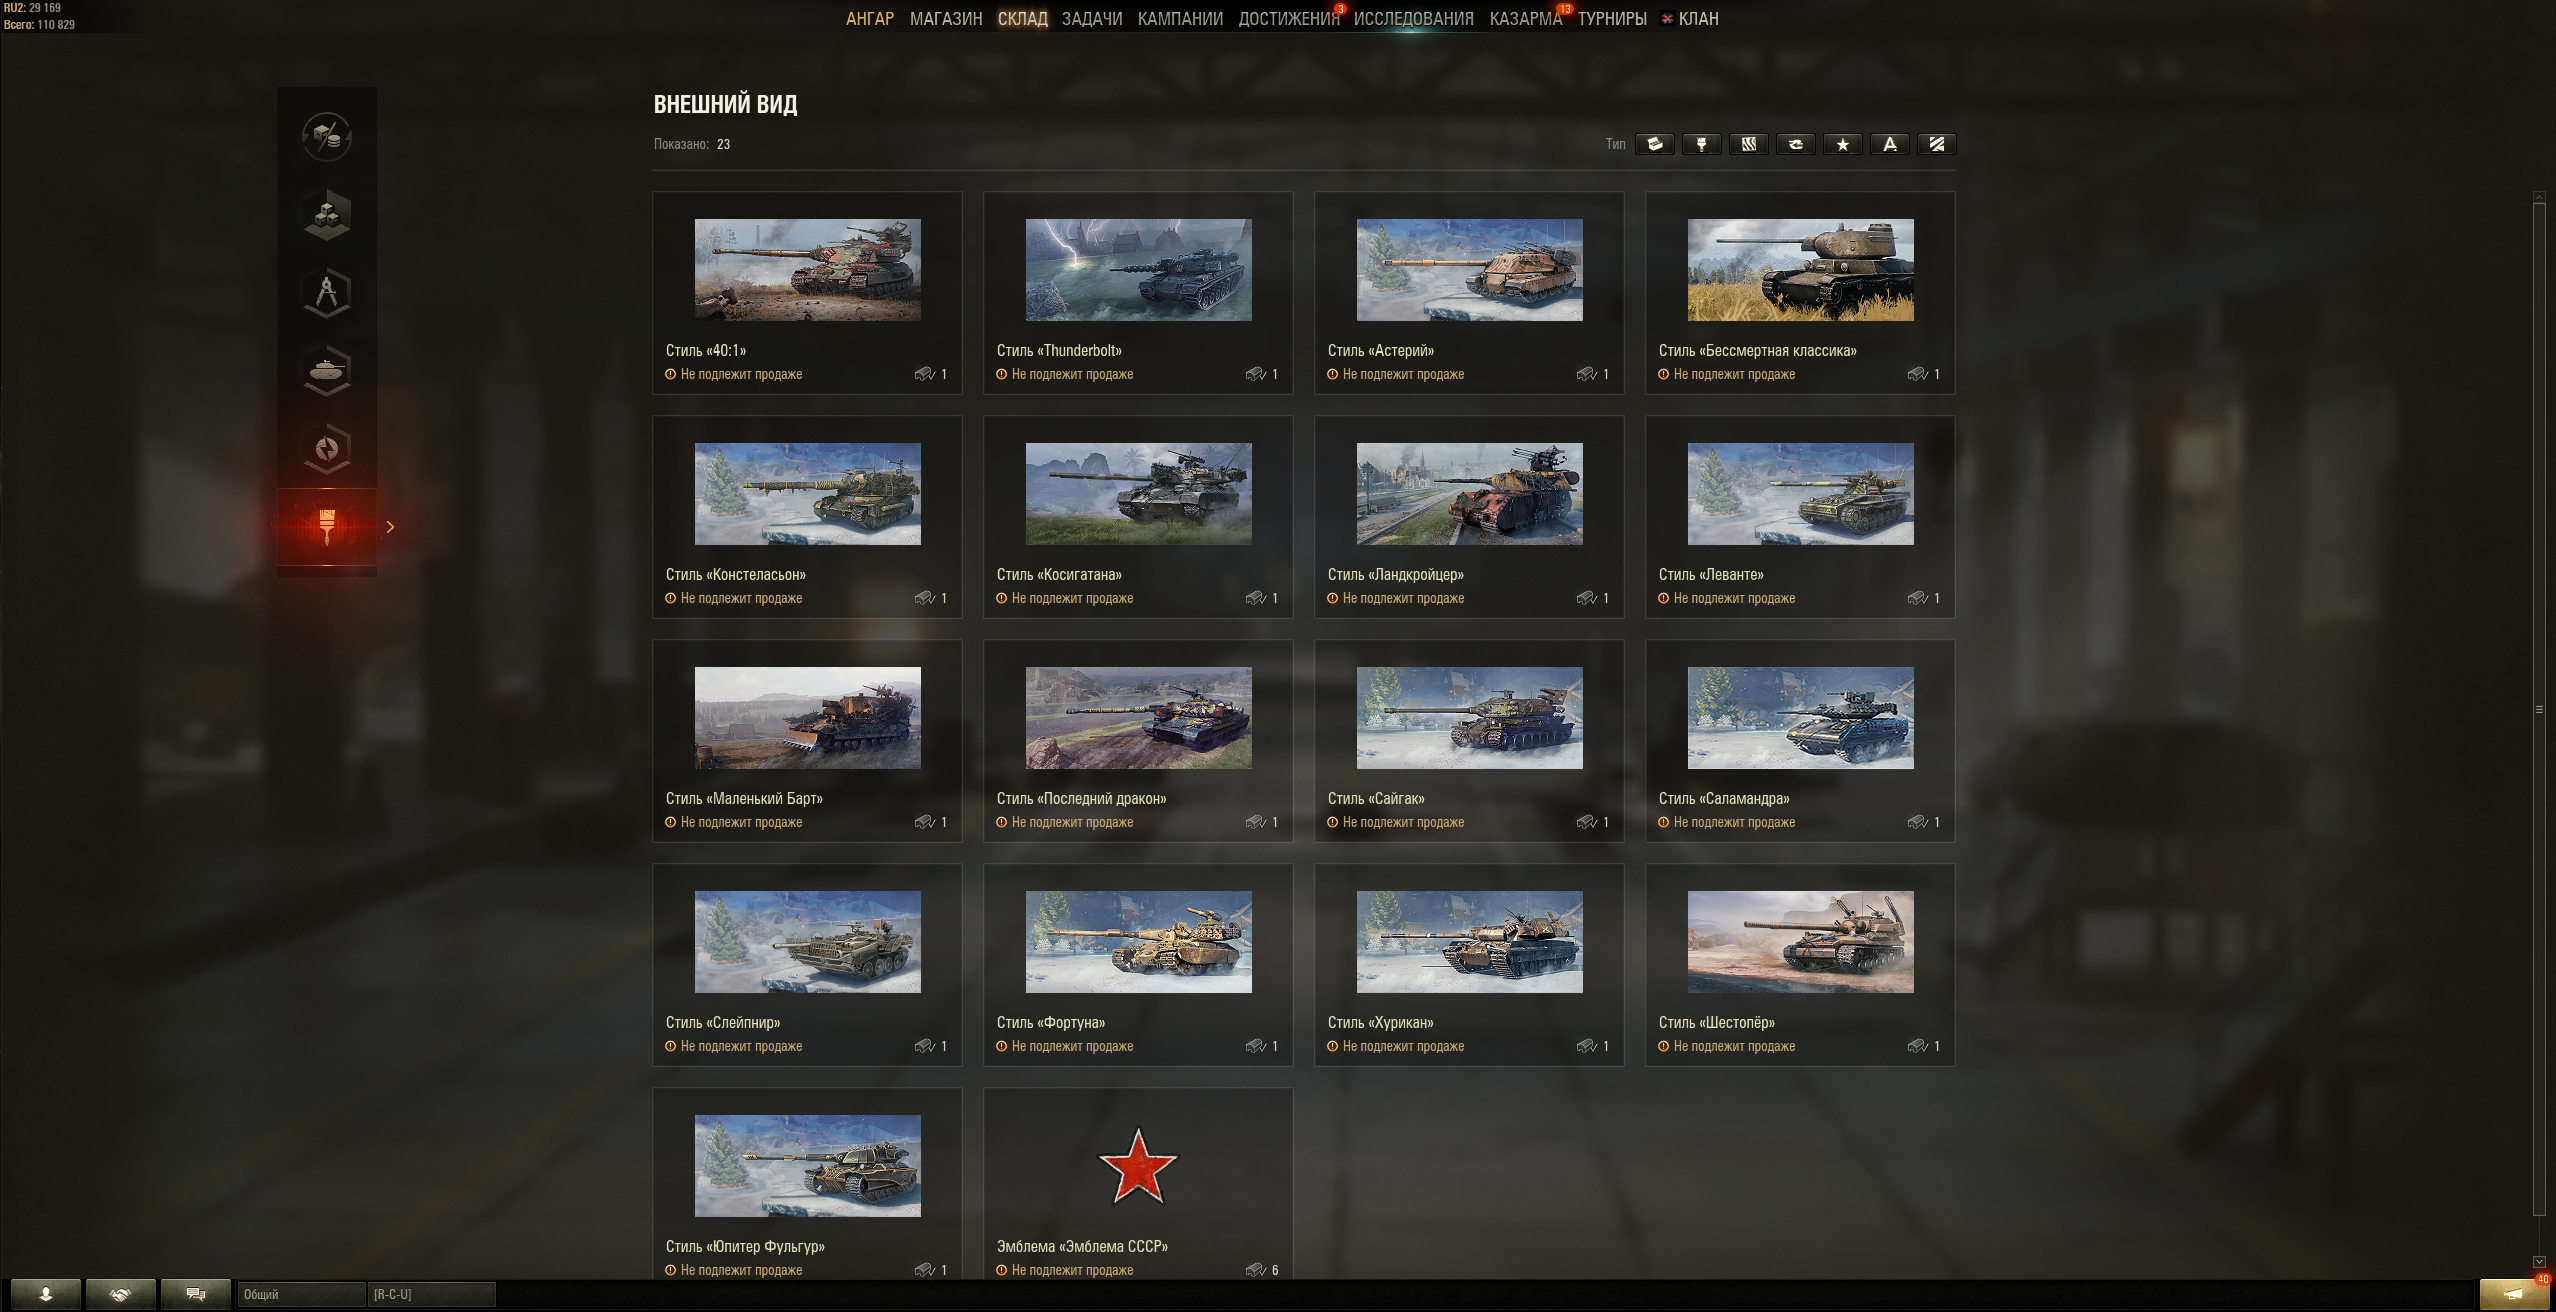Switch to the КАМПАНИИ tab
This screenshot has height=1312, width=2556.
pyautogui.click(x=1180, y=19)
